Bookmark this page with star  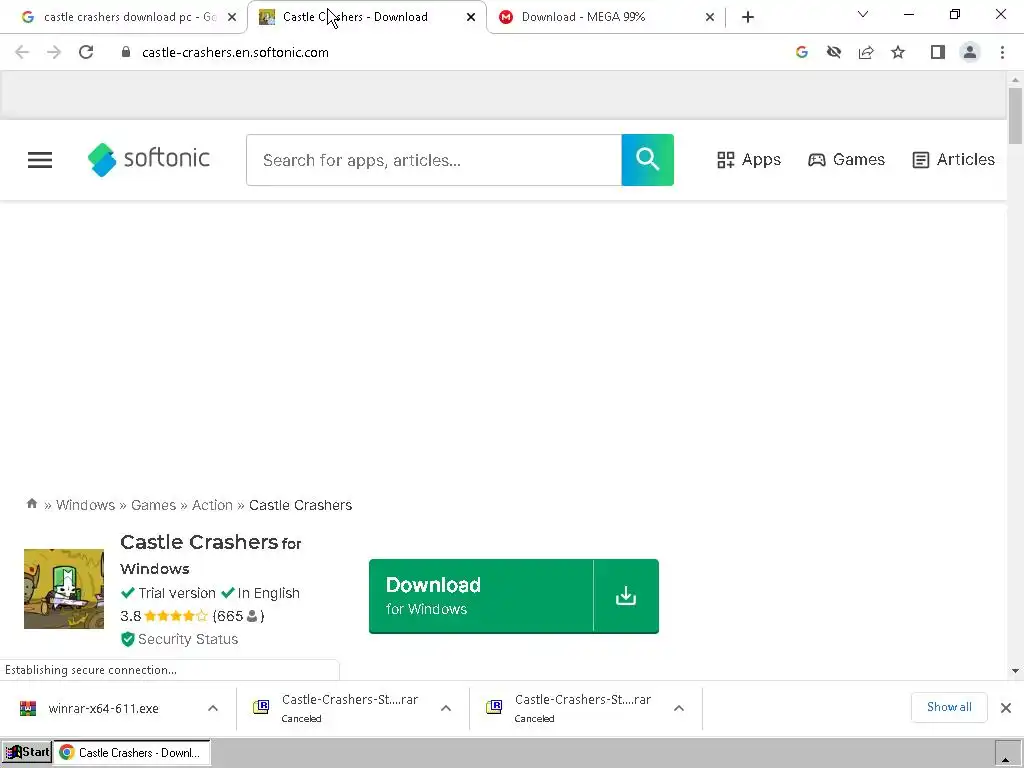[899, 52]
